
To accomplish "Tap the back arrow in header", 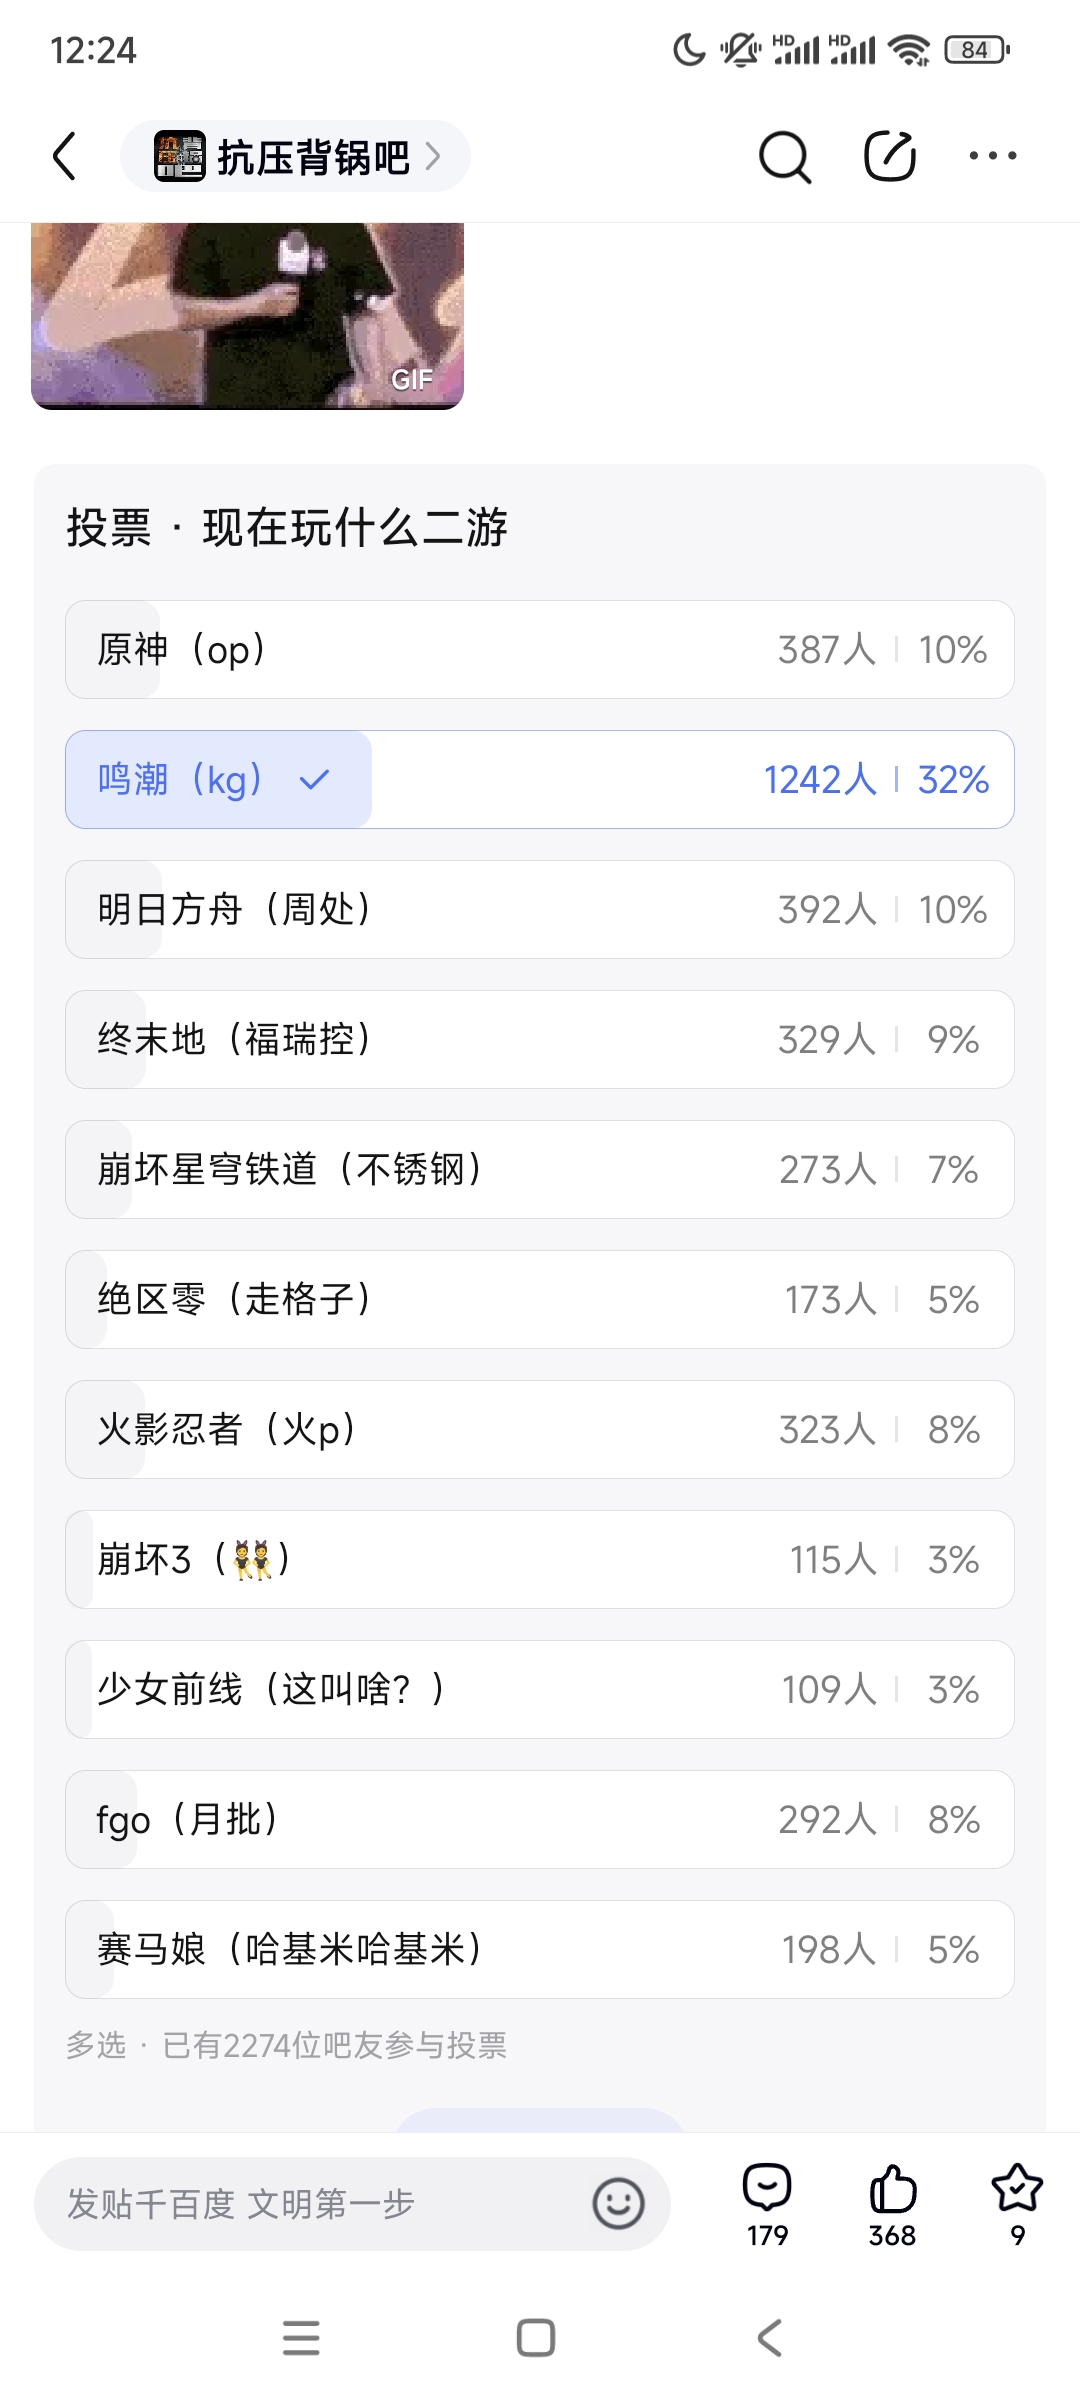I will tap(65, 157).
